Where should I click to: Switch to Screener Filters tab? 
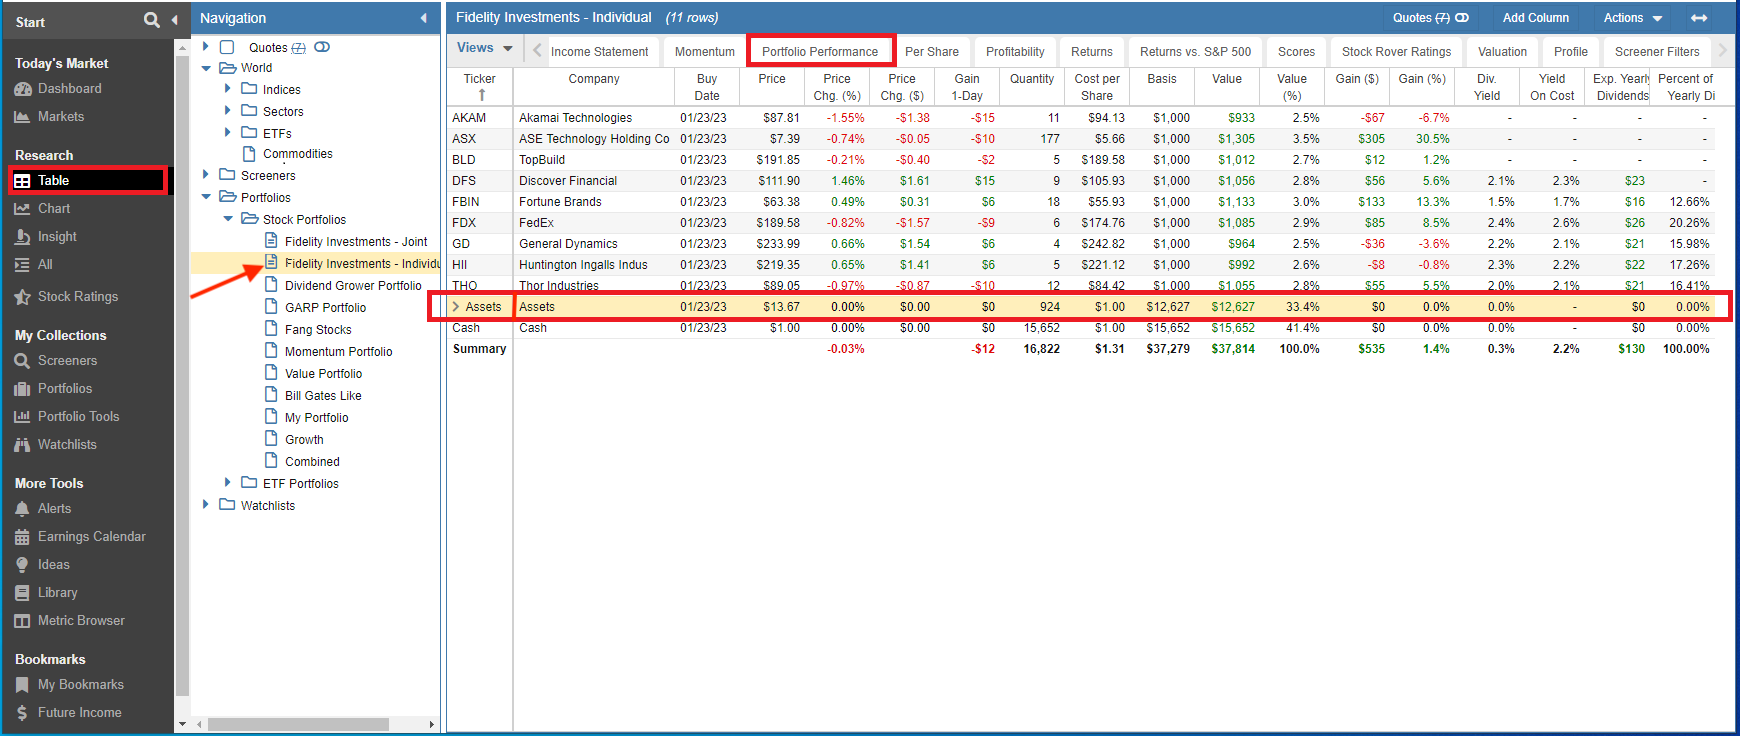click(x=1657, y=52)
